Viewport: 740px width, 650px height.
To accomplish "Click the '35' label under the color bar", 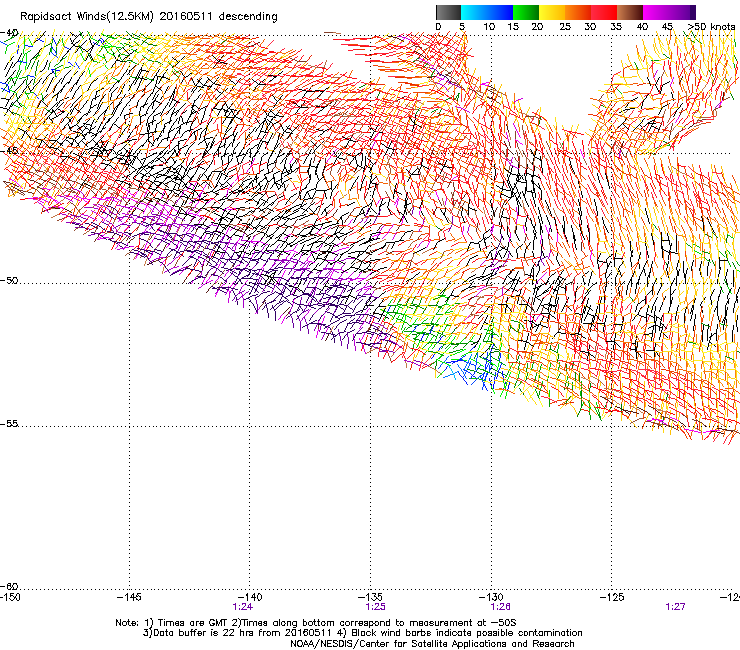I will [616, 27].
